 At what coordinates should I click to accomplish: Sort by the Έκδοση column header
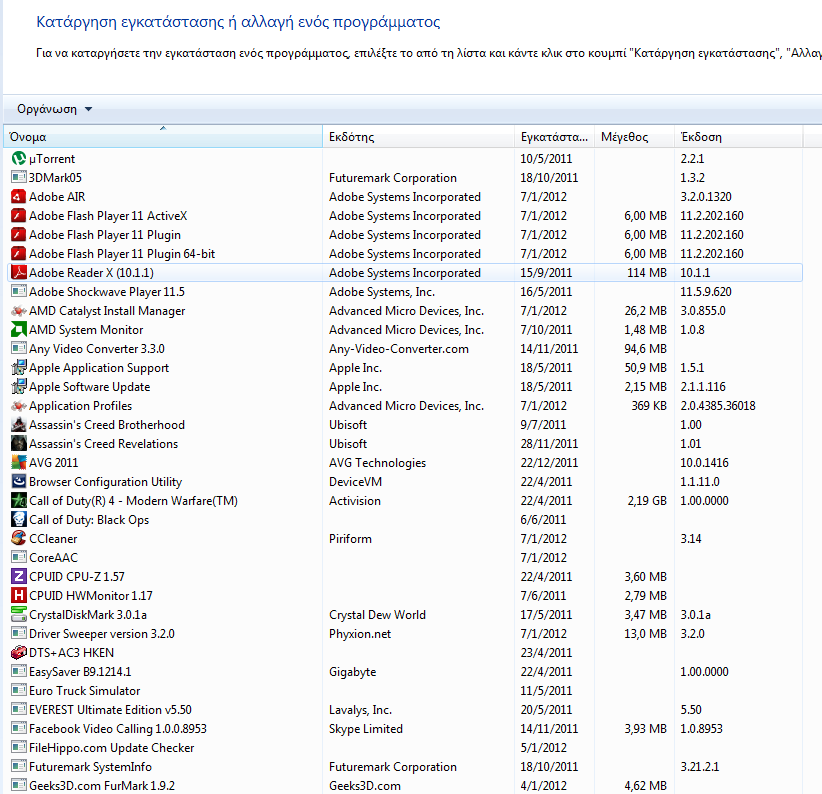(738, 137)
